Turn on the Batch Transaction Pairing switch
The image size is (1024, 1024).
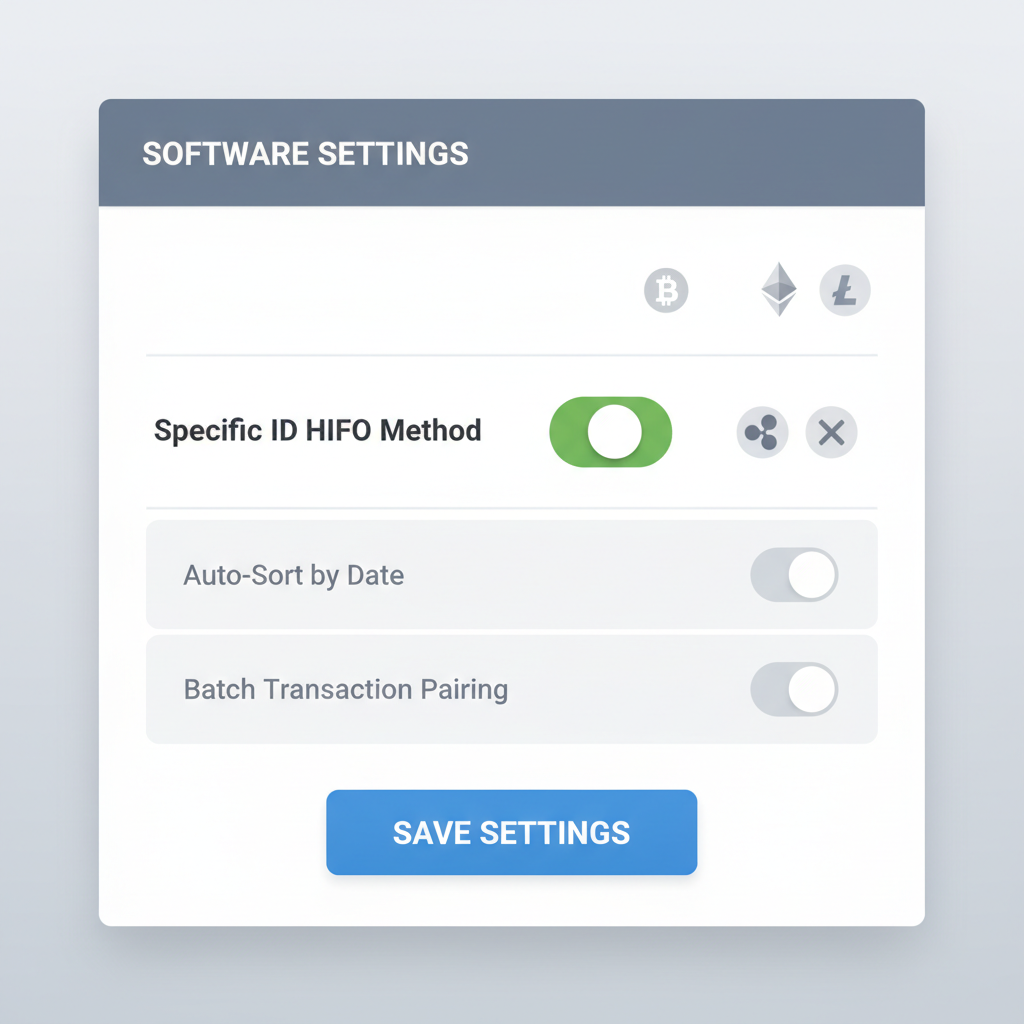[x=795, y=689]
